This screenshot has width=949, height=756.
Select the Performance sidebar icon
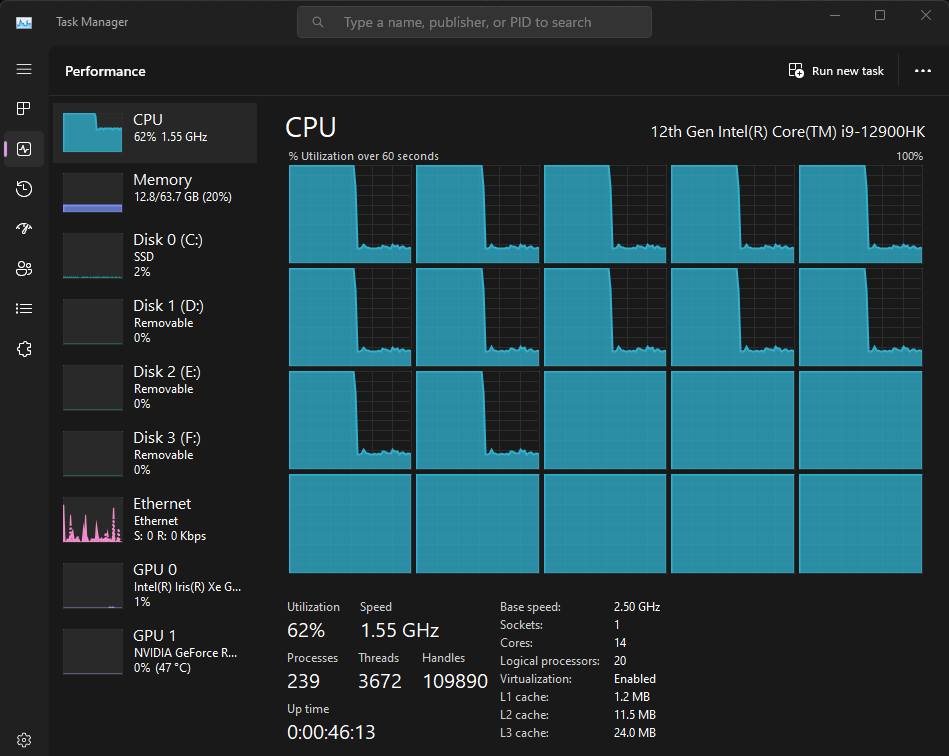(x=24, y=149)
